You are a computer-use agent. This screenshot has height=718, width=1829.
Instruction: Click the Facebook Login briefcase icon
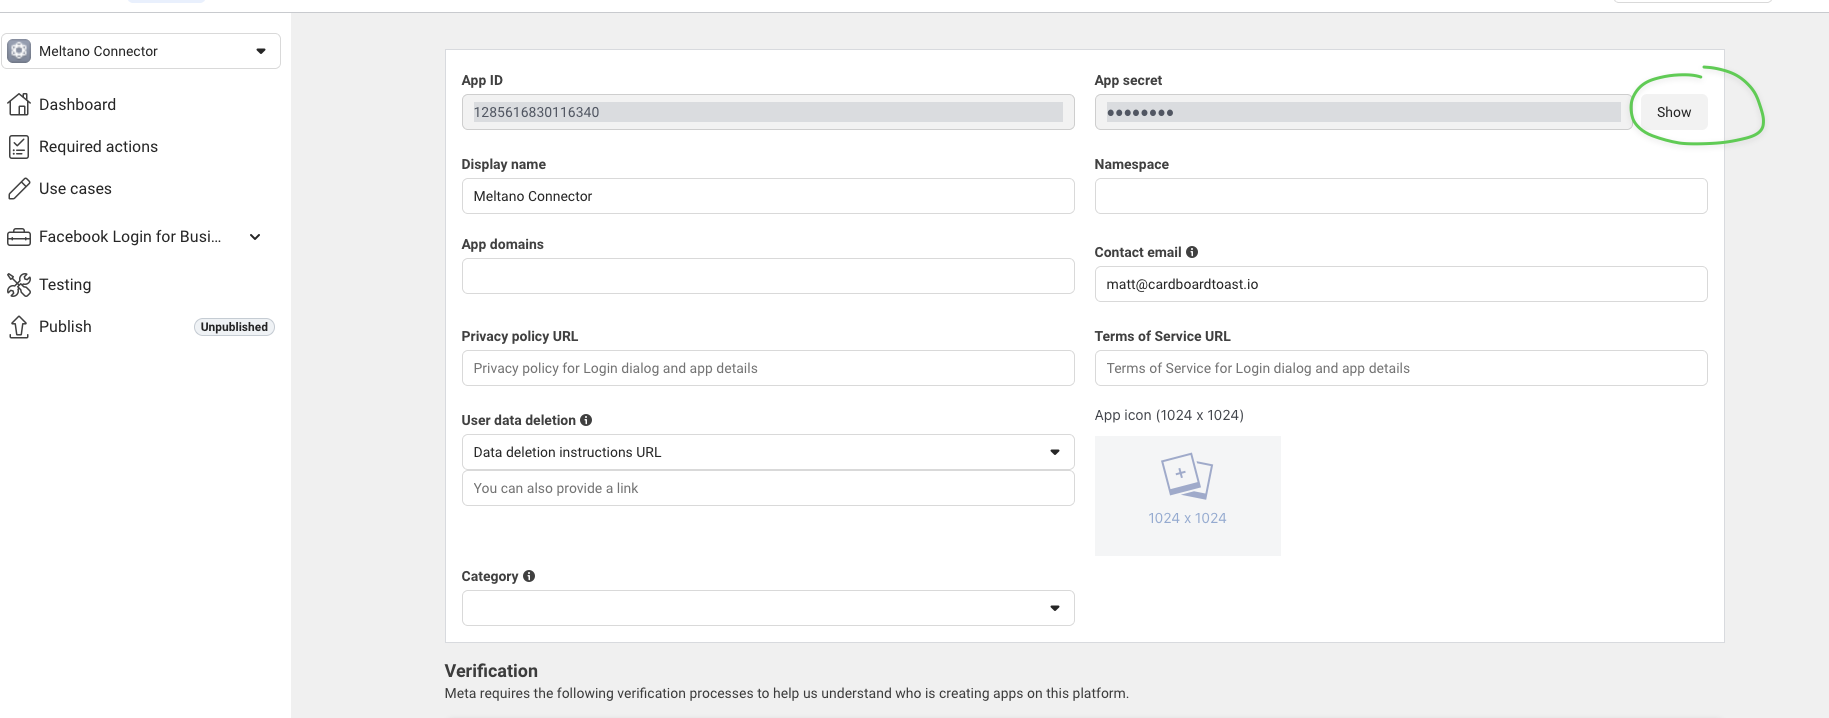coord(19,237)
